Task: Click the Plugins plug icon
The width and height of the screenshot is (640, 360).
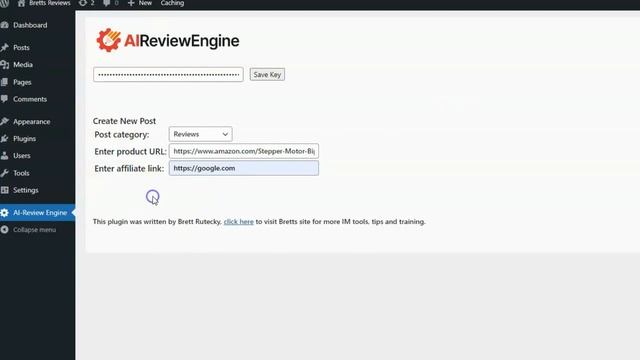Action: 4,139
